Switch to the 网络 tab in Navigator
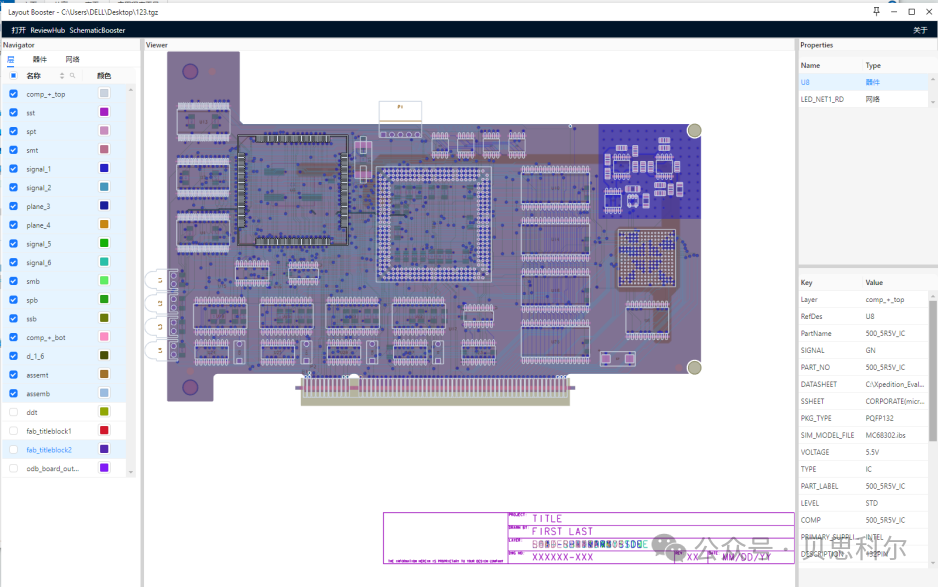 [72, 59]
